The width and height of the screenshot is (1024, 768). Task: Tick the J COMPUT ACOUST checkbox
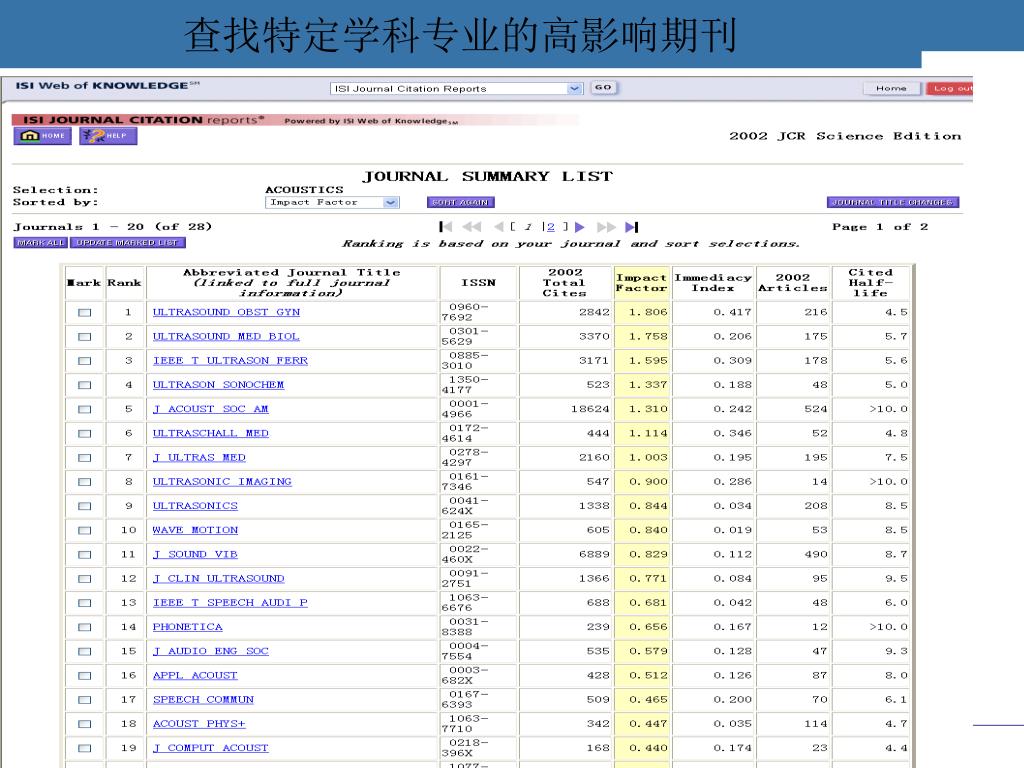85,747
